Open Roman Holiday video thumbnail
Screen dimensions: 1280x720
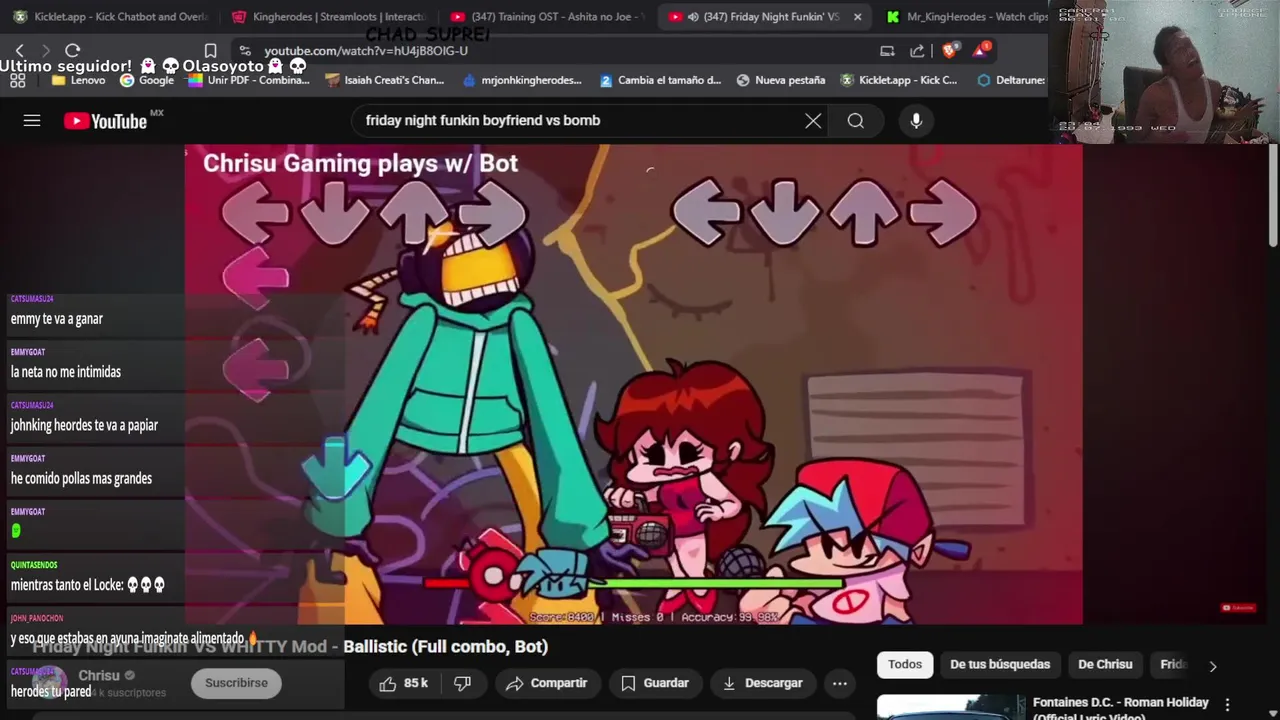click(951, 707)
